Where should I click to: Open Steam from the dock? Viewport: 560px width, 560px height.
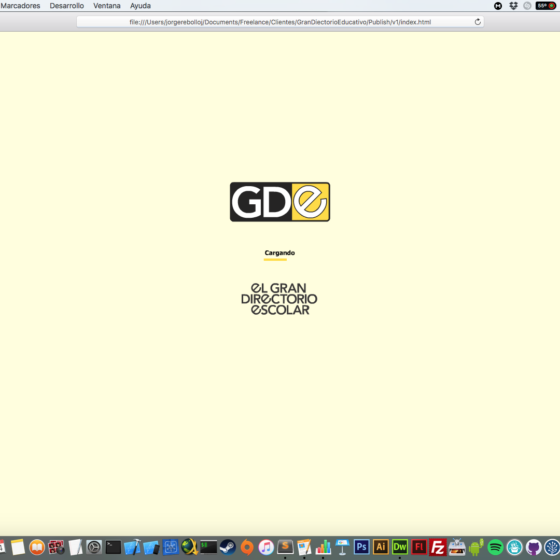pos(228,547)
